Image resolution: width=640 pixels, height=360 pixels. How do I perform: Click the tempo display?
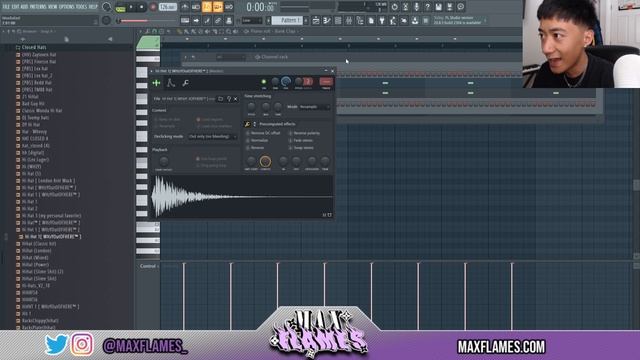167,7
